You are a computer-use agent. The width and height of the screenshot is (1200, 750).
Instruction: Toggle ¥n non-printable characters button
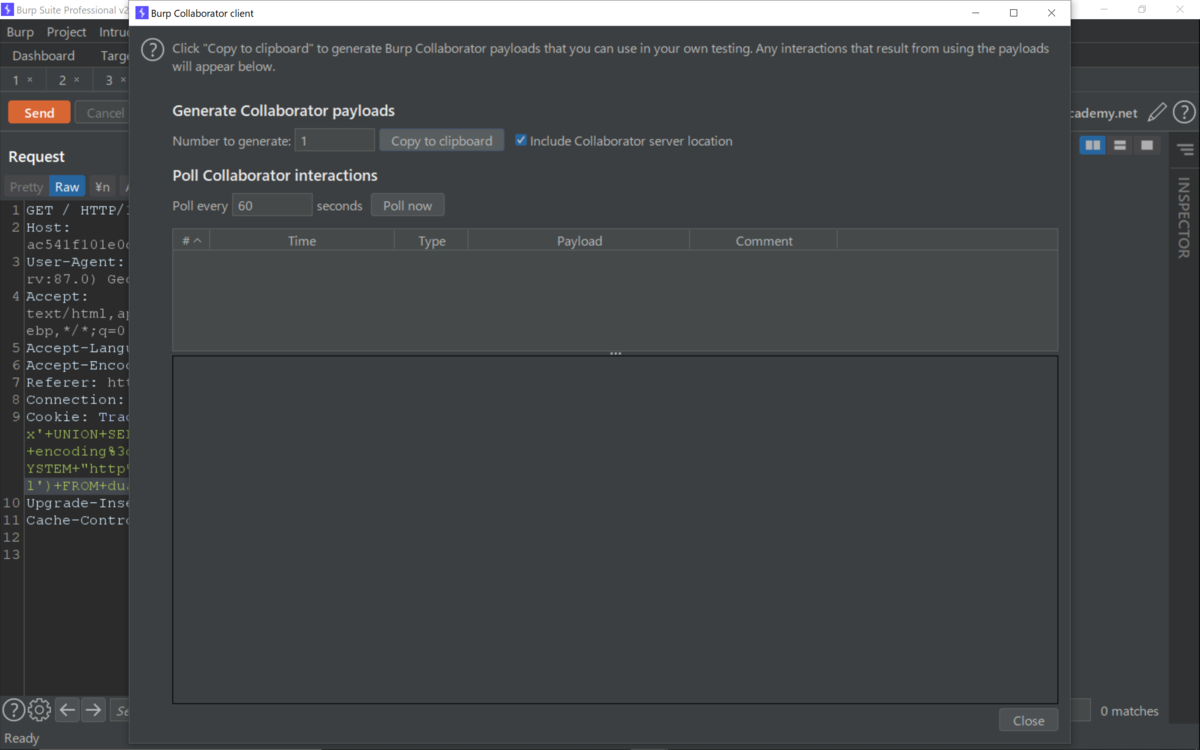[x=102, y=187]
